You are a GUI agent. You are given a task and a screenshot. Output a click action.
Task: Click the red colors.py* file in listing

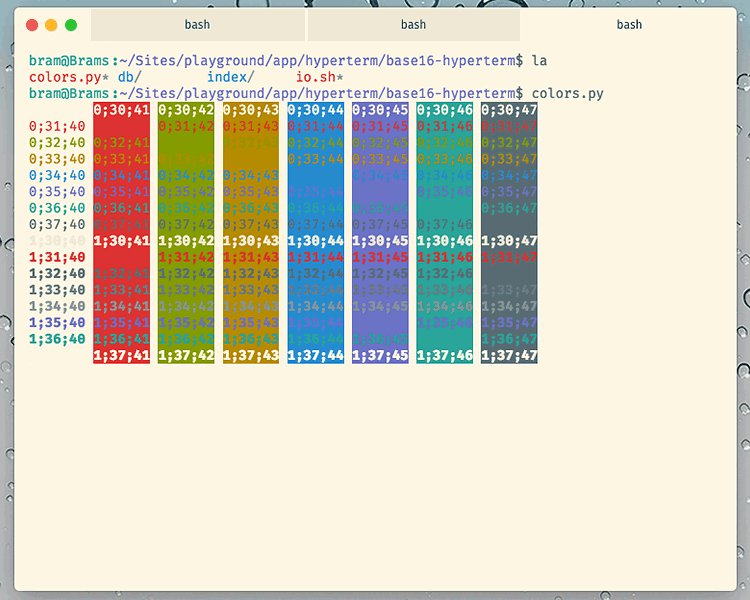coord(69,77)
